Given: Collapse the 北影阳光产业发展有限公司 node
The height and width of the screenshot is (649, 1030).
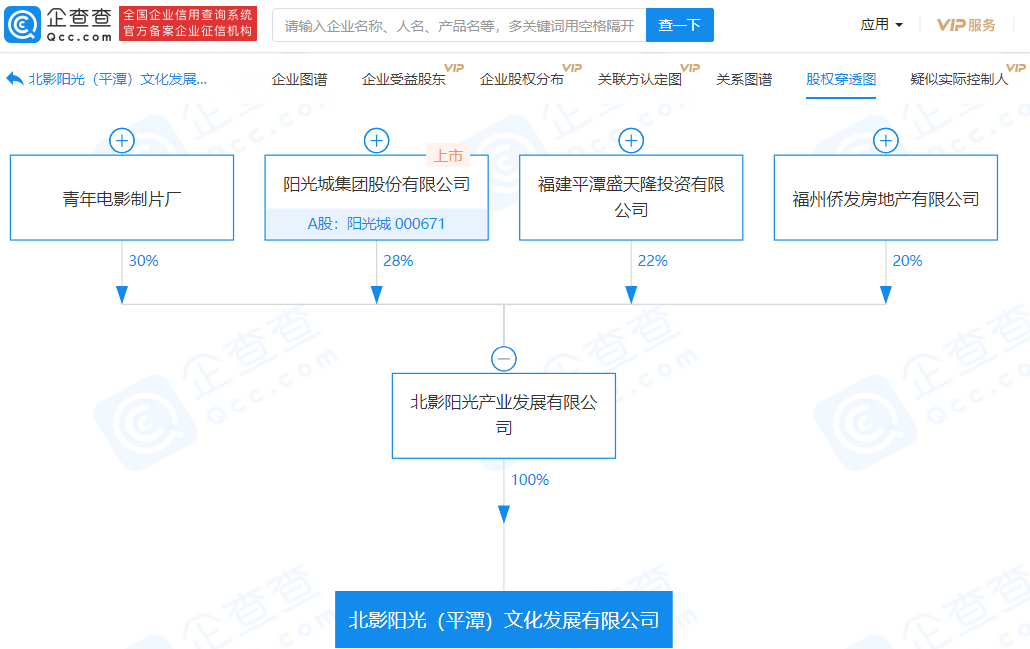Looking at the screenshot, I should [504, 359].
